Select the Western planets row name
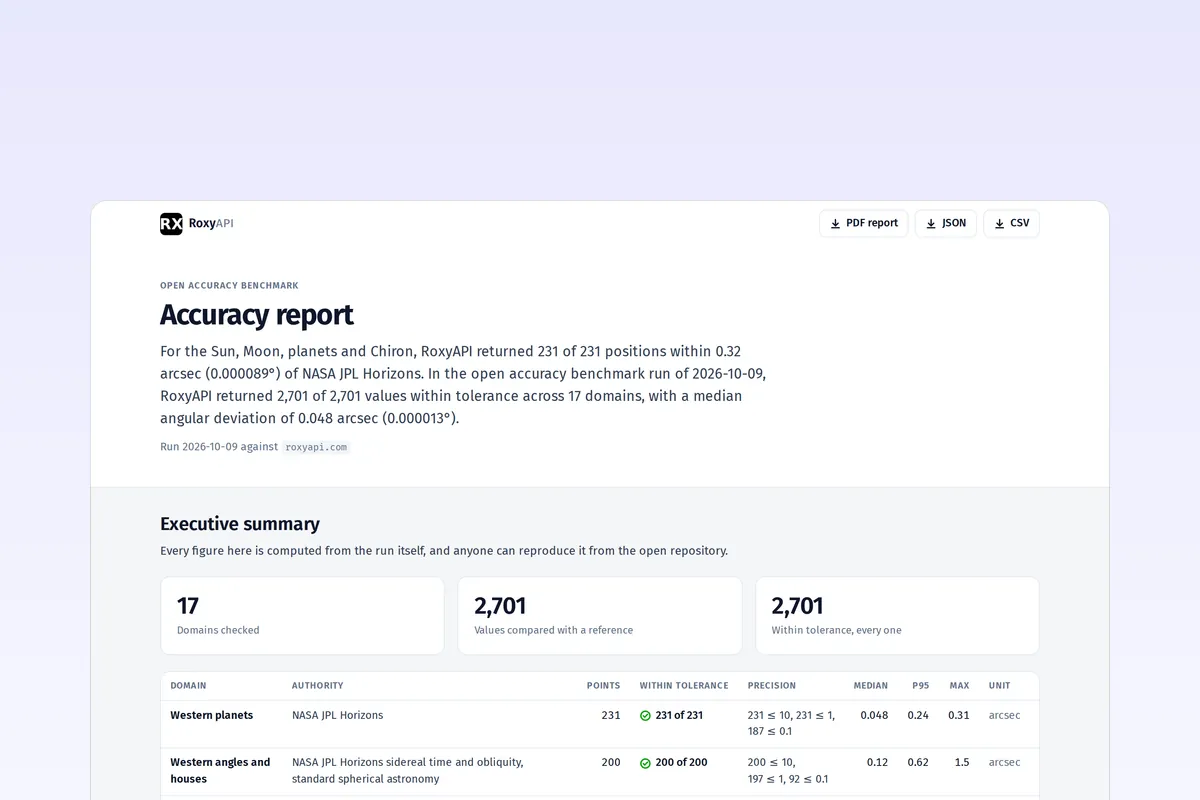Image resolution: width=1200 pixels, height=800 pixels. [212, 716]
